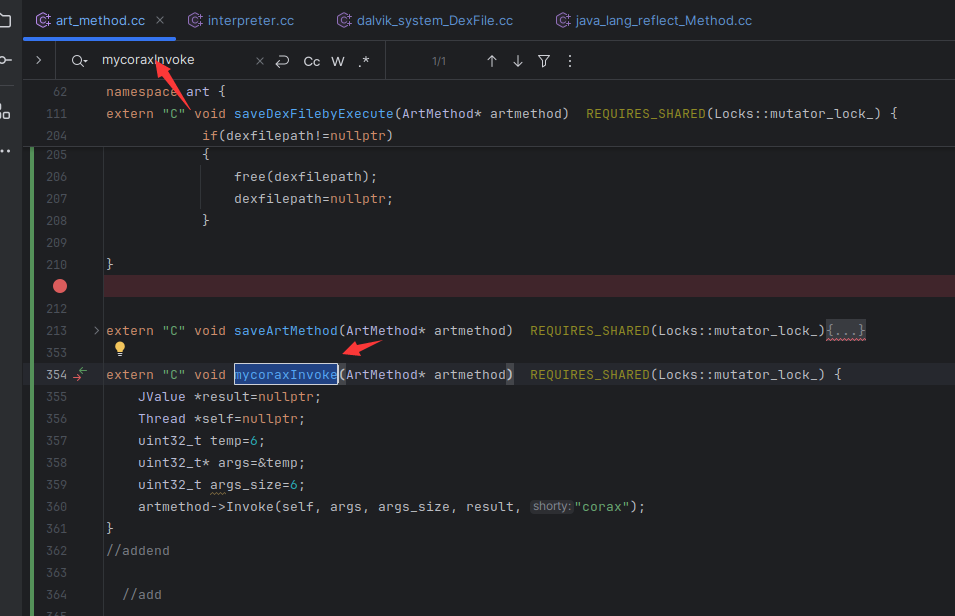
Task: Click the breakpoint red dot in gutter
Action: (x=60, y=286)
